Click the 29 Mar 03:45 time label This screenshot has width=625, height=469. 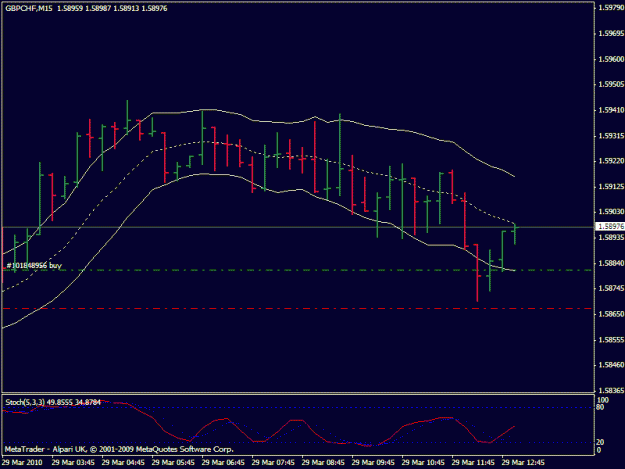pos(73,463)
